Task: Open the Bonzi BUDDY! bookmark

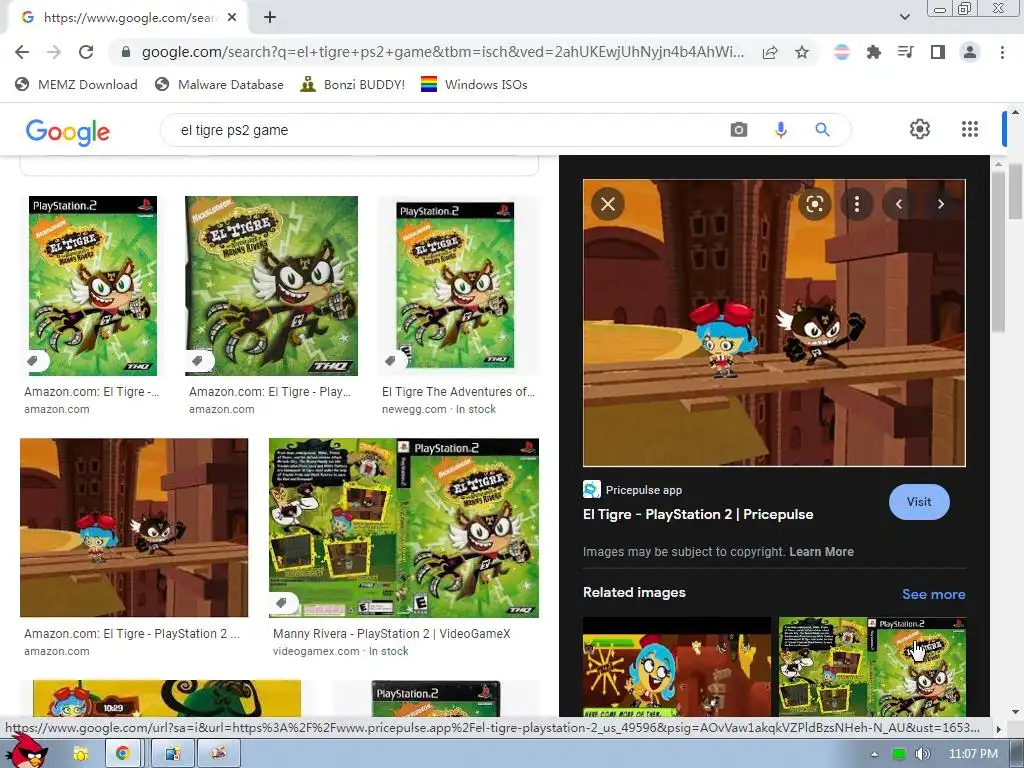Action: click(x=353, y=84)
